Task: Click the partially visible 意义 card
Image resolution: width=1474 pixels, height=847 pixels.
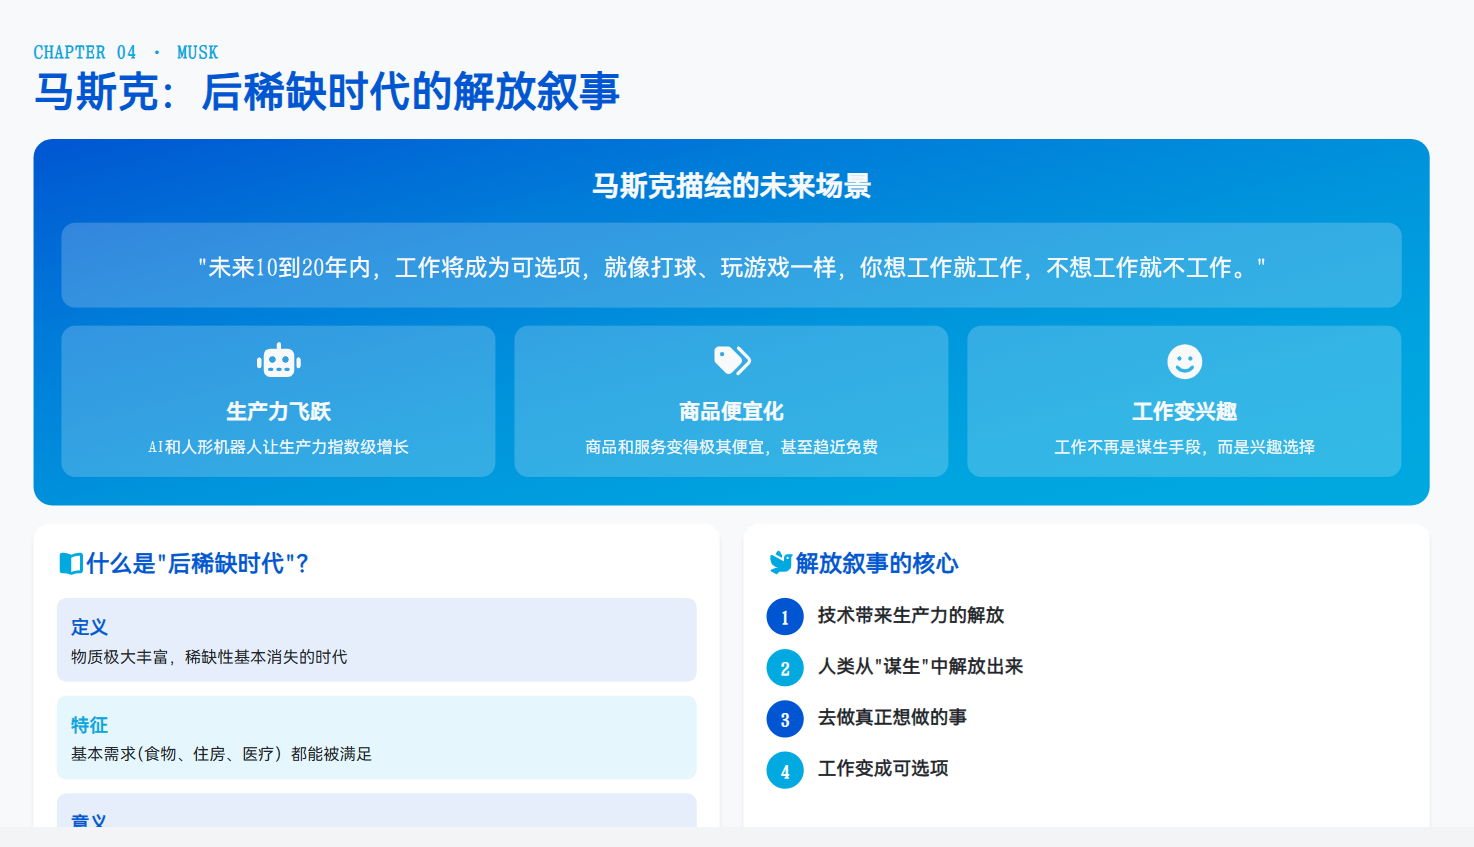Action: coord(376,812)
